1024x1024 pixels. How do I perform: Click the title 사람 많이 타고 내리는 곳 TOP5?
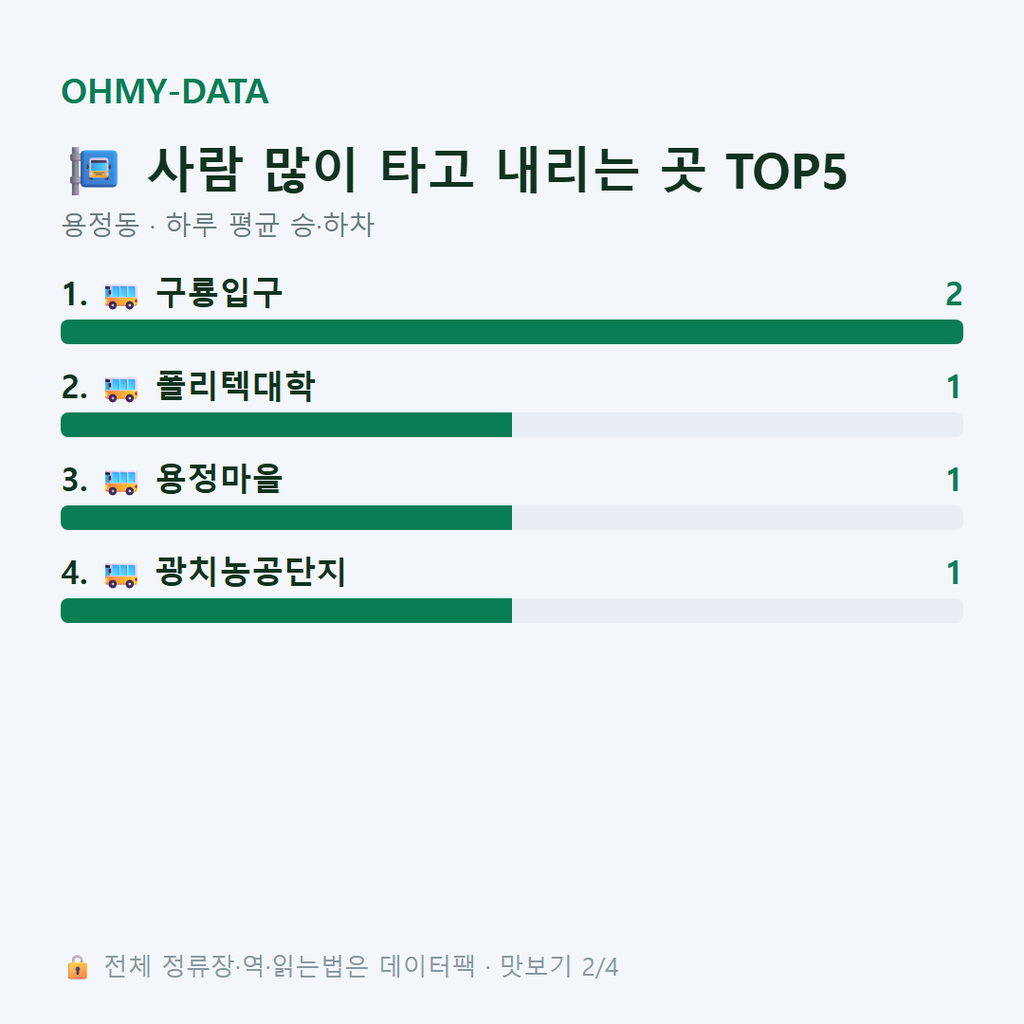498,170
